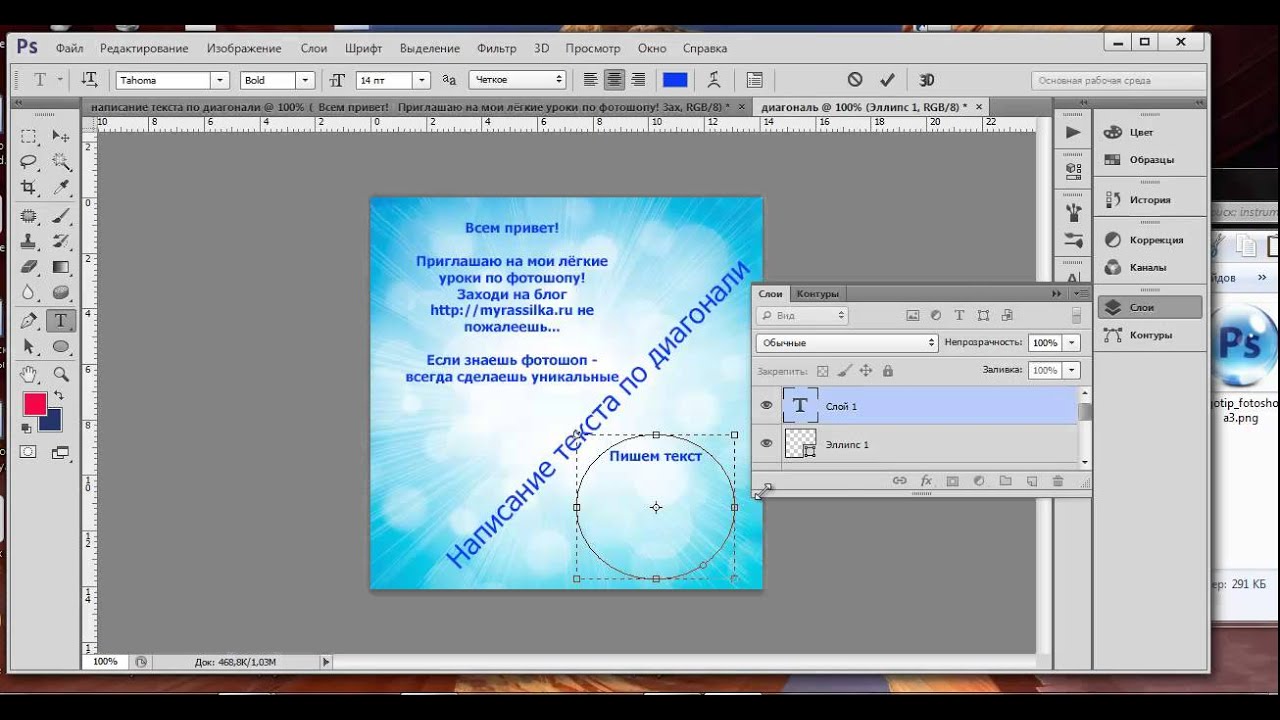Image resolution: width=1280 pixels, height=720 pixels.
Task: Select the Gradient tool
Action: coord(61,267)
